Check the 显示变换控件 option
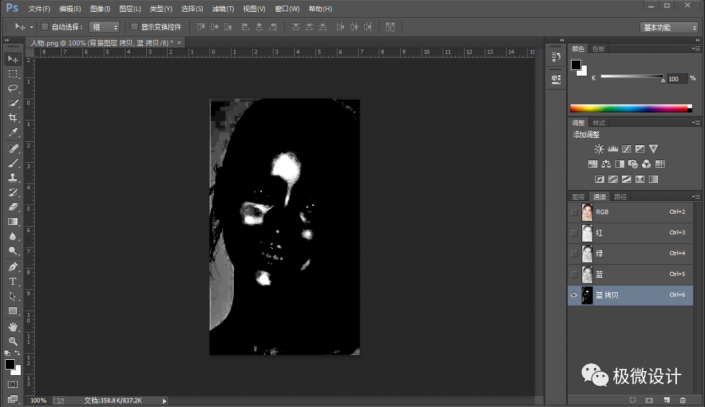 point(133,27)
